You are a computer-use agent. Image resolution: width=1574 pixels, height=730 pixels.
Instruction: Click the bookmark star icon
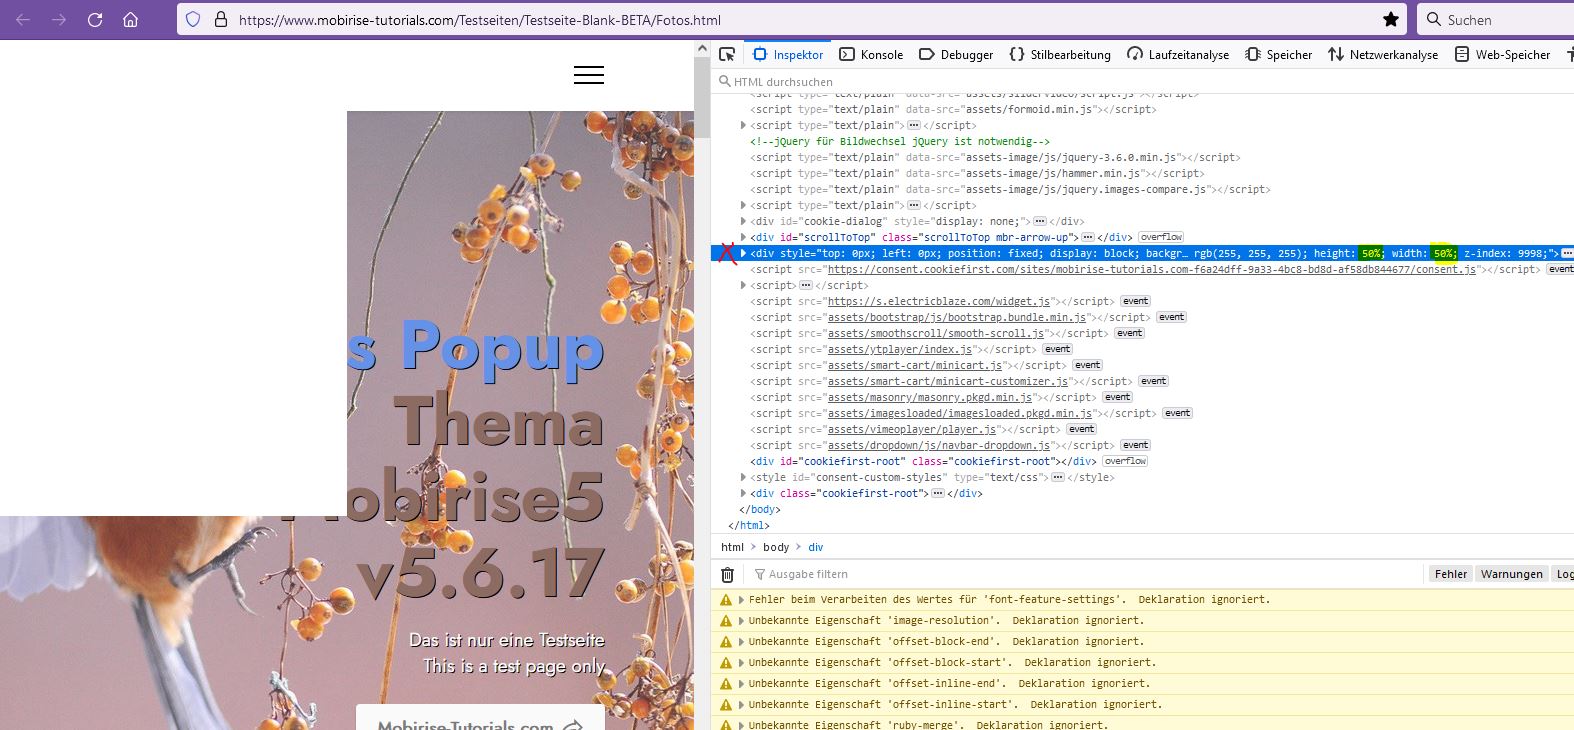click(1390, 20)
